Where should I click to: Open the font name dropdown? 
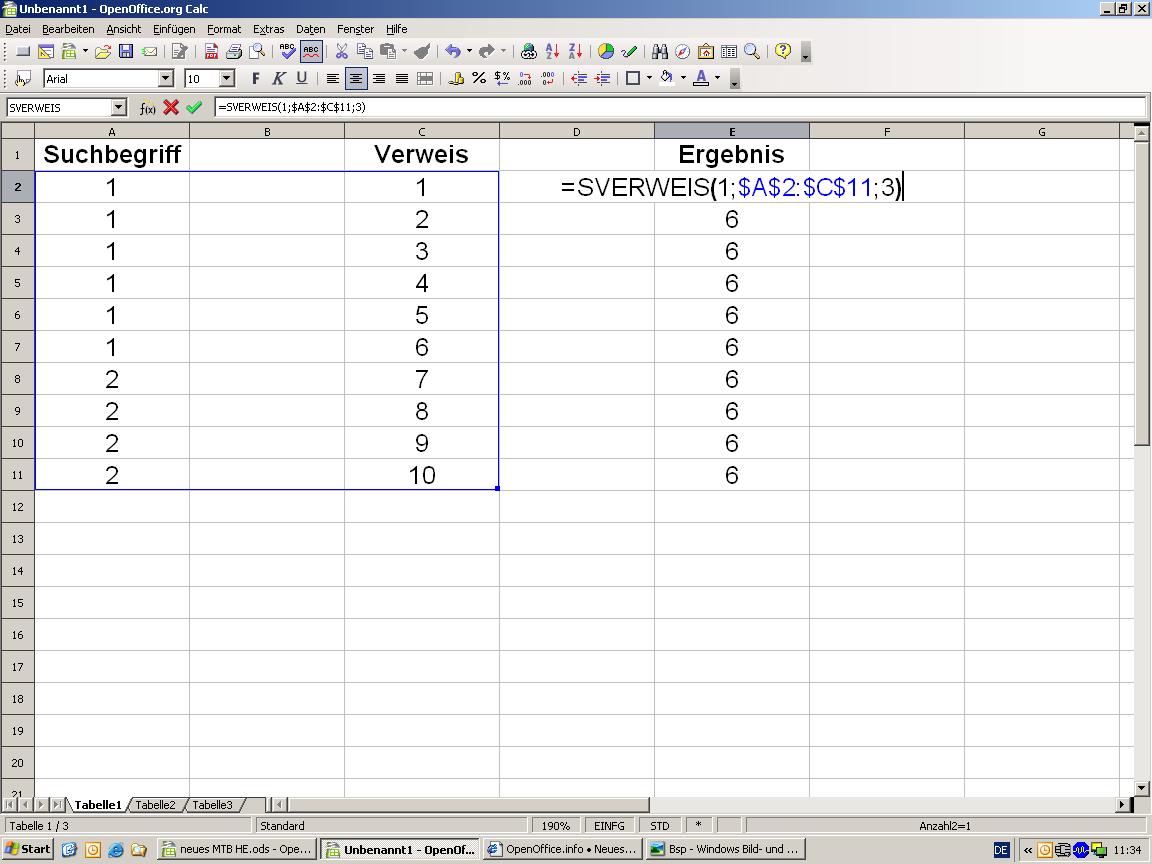click(x=166, y=79)
